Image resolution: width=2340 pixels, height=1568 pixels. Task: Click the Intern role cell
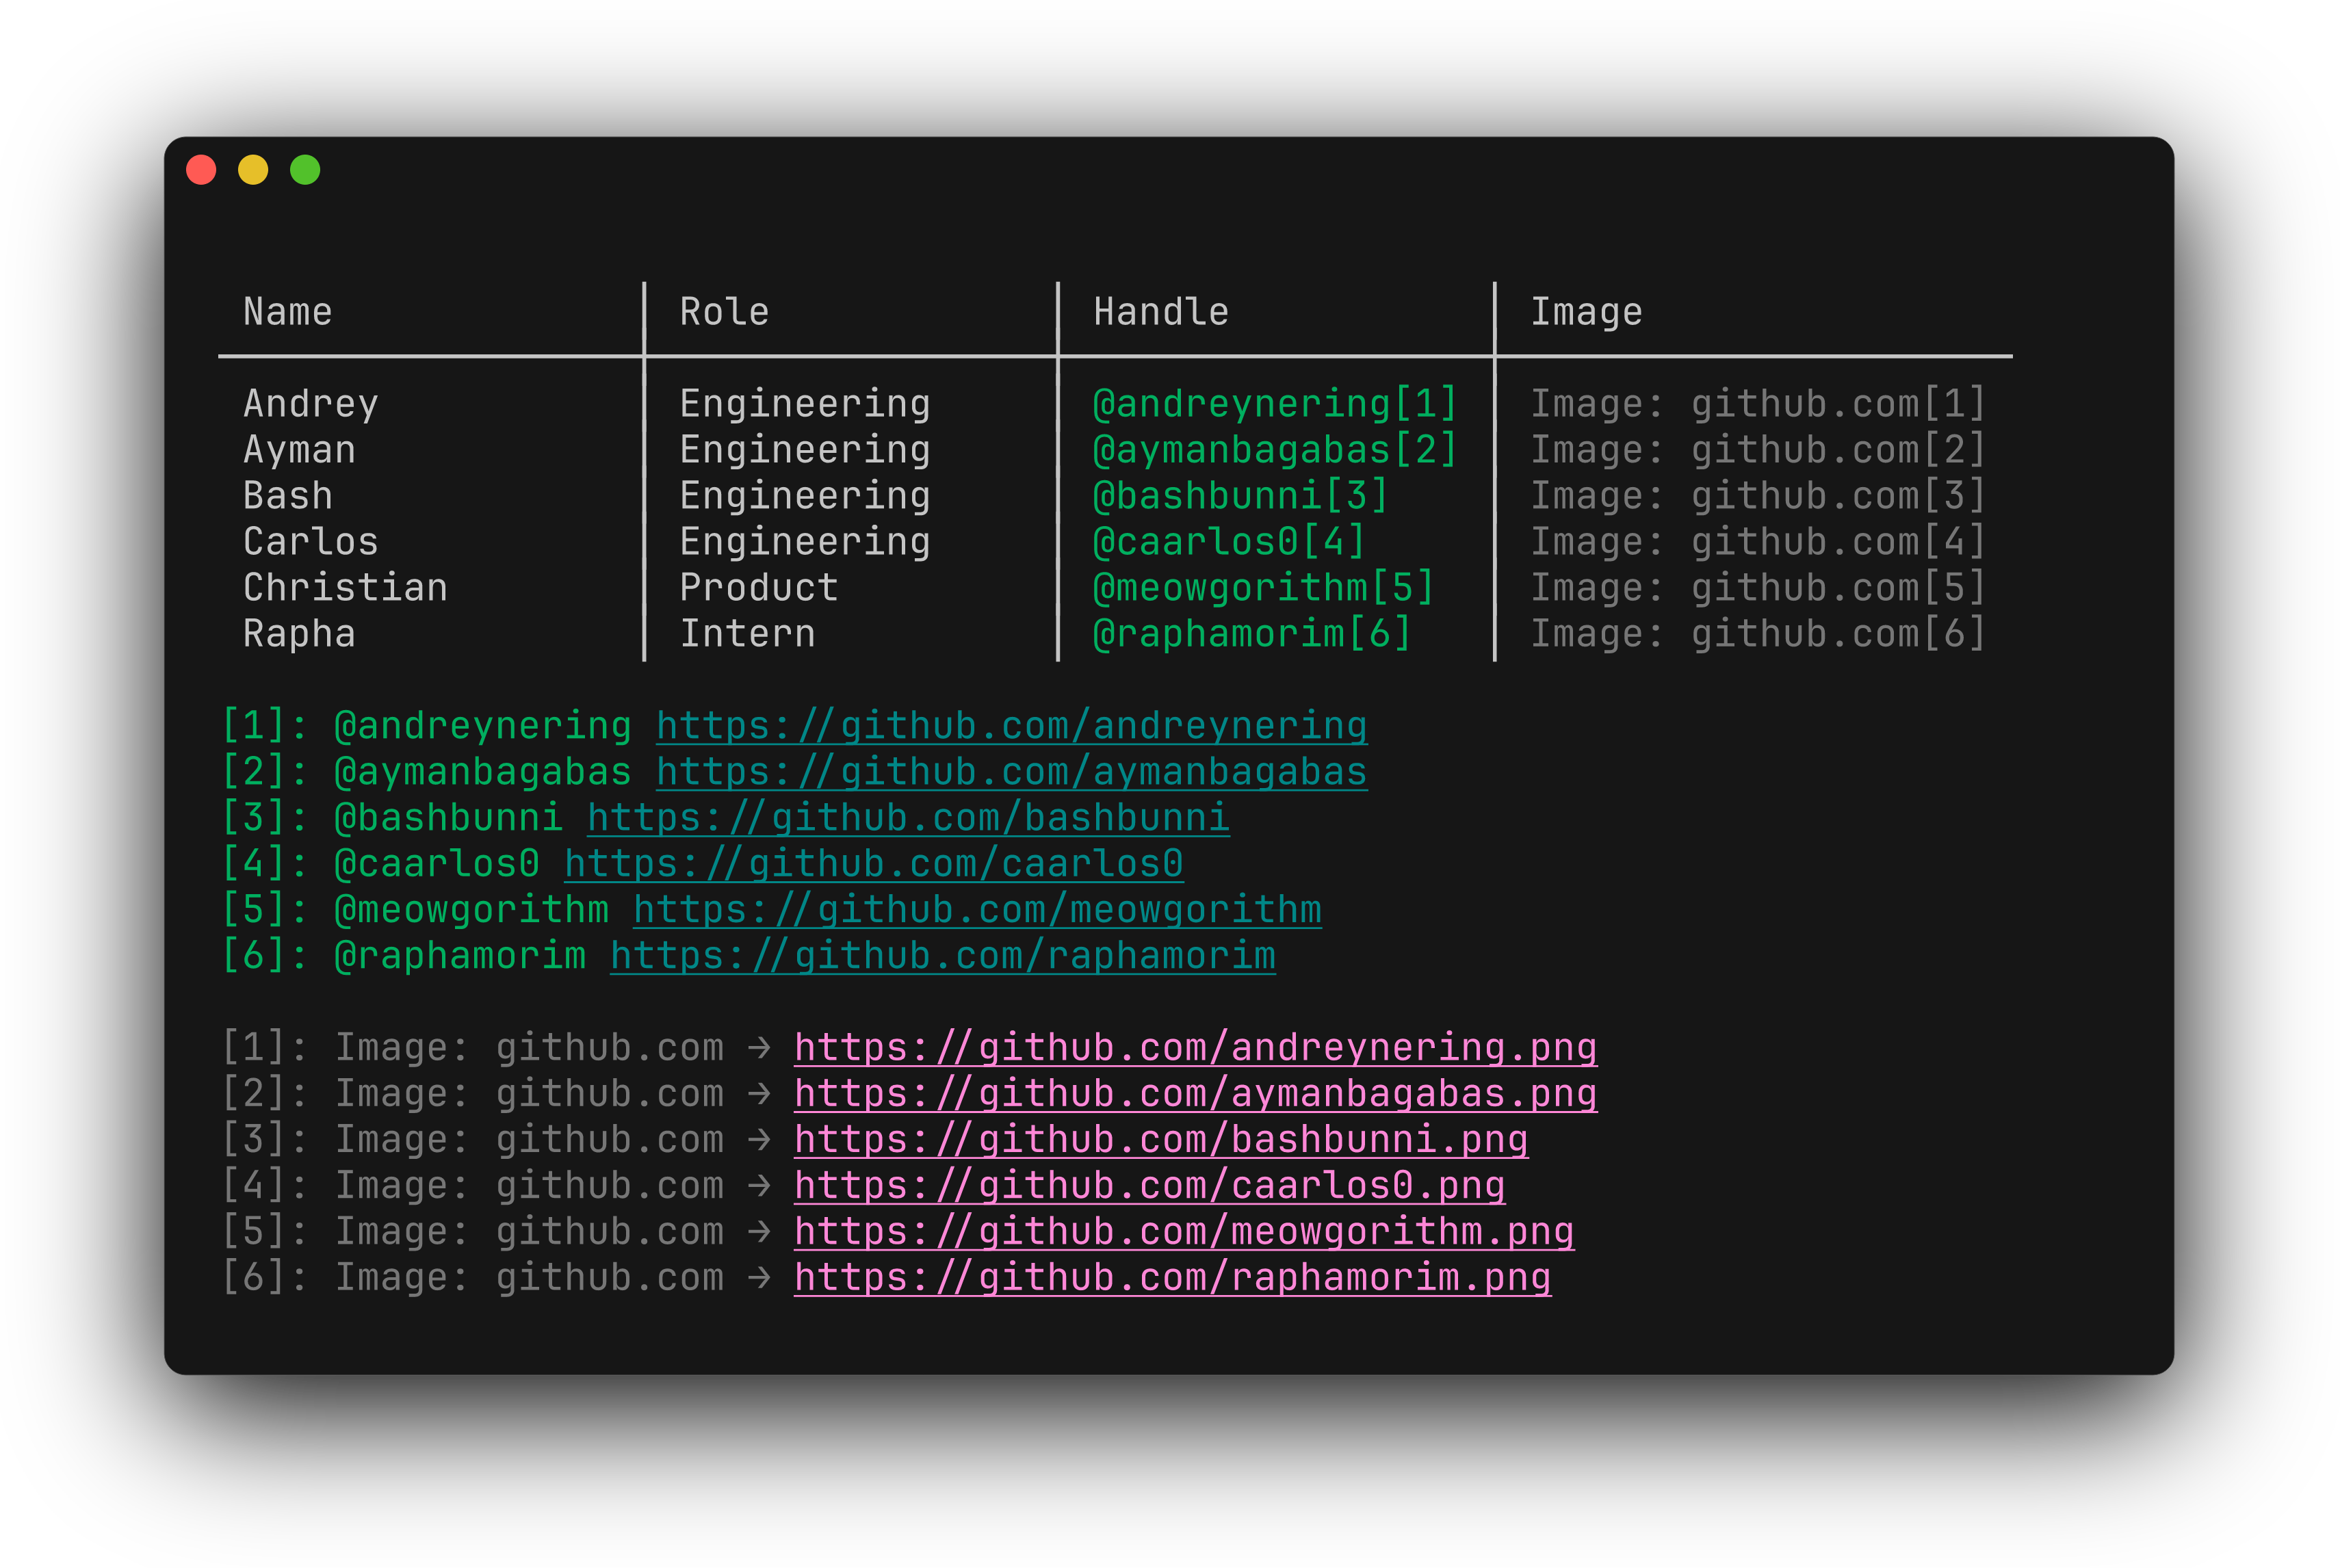(748, 634)
